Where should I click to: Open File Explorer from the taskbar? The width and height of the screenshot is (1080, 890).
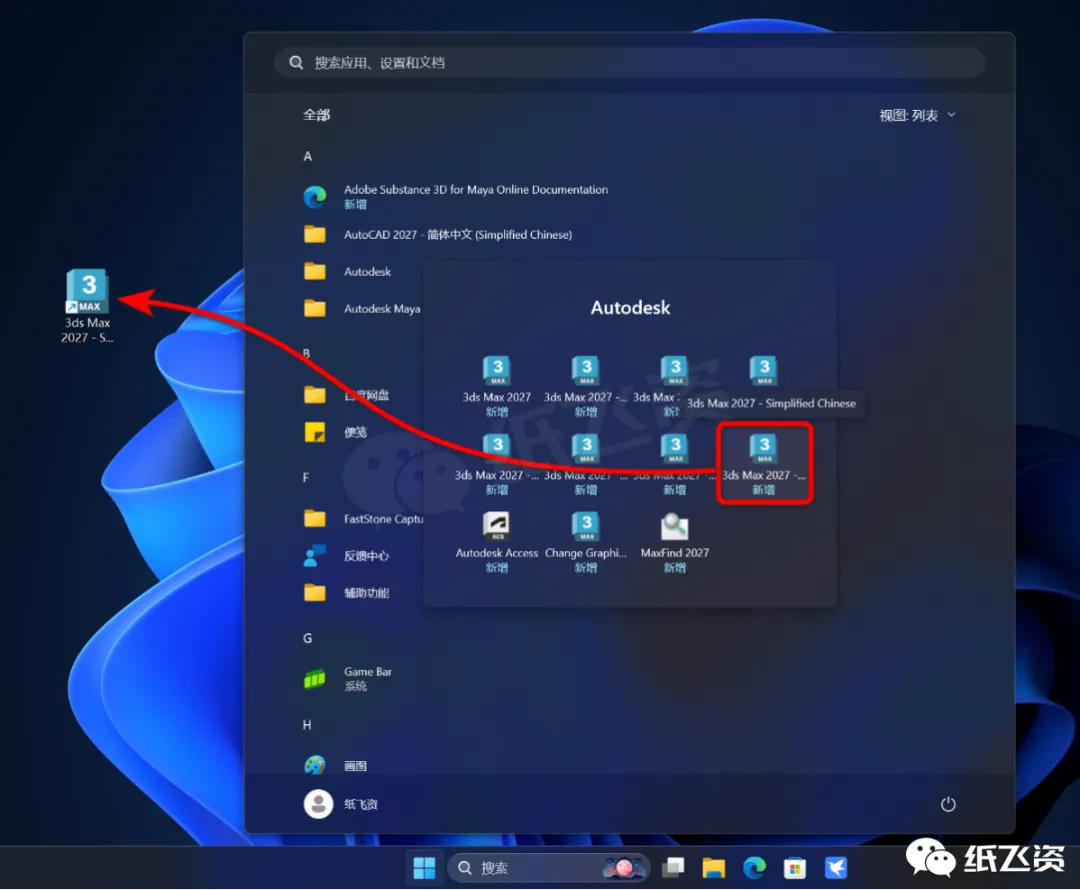[714, 868]
